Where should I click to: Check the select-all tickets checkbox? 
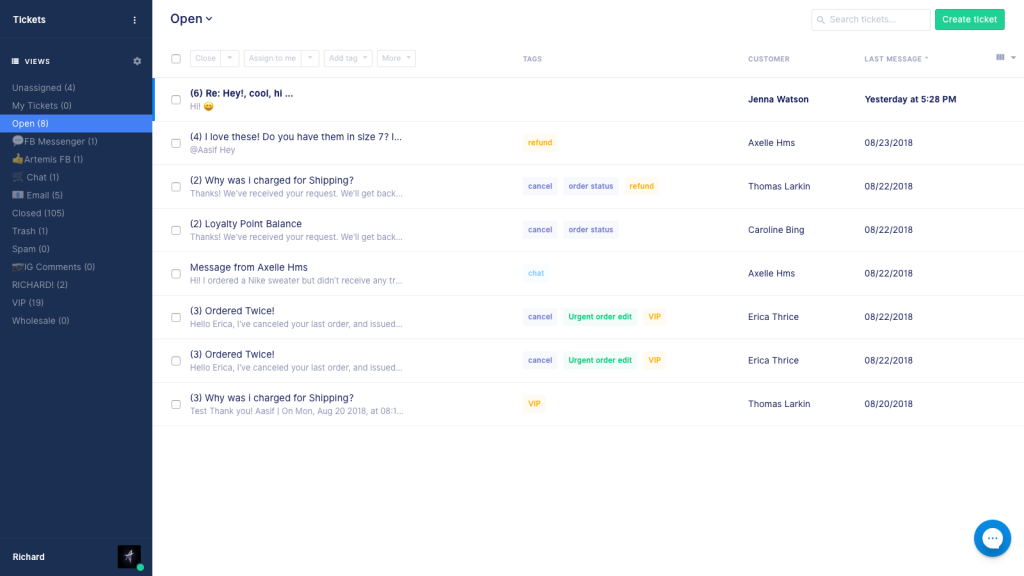click(176, 58)
